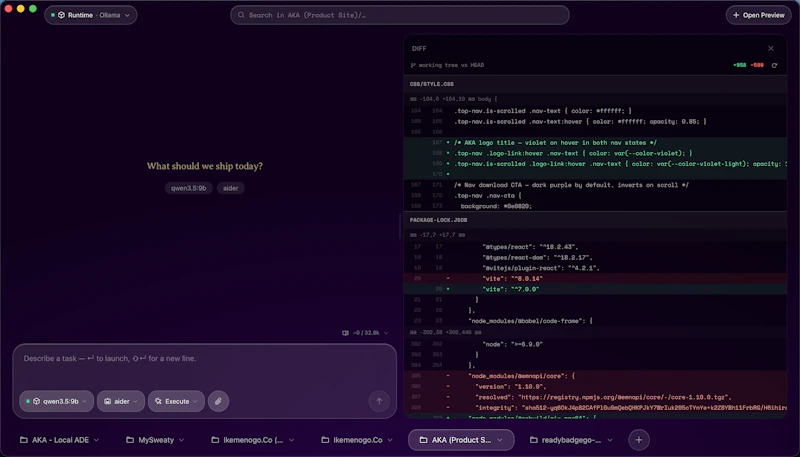Switch to the readybadgego-… tab
This screenshot has height=457, width=800.
coord(570,440)
